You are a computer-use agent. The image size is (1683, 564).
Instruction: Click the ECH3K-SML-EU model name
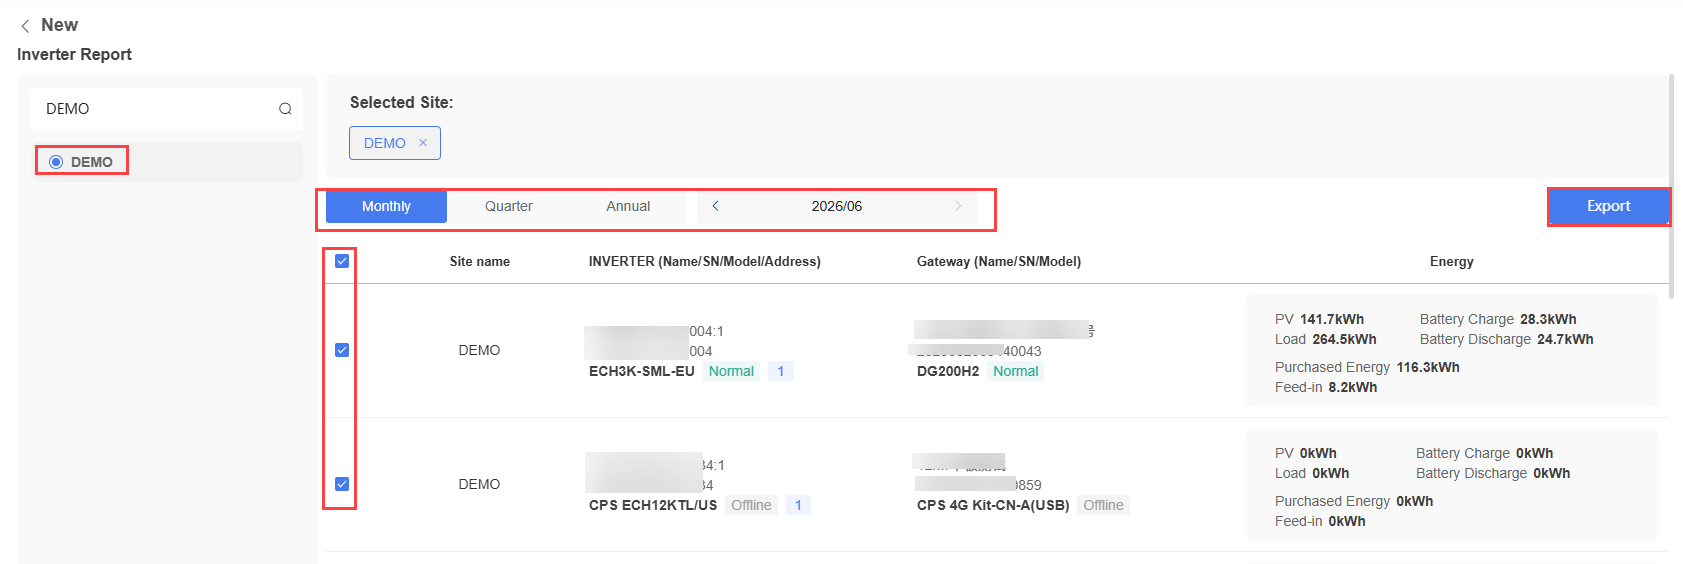click(x=642, y=371)
